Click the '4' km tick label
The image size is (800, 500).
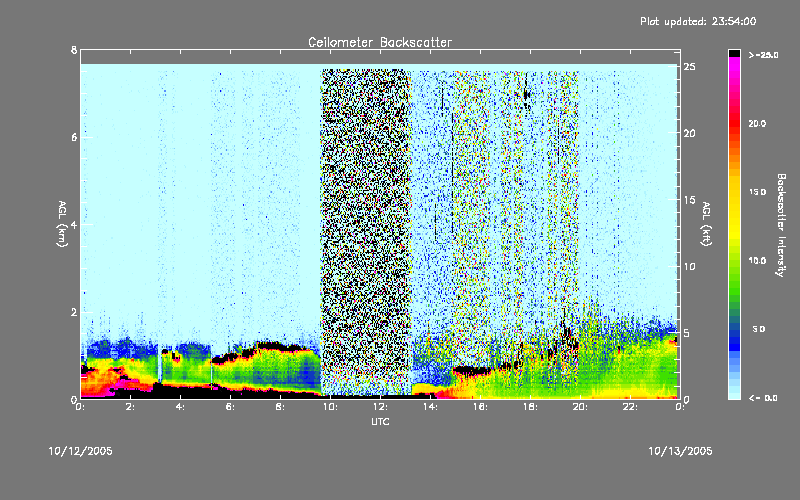[x=74, y=225]
